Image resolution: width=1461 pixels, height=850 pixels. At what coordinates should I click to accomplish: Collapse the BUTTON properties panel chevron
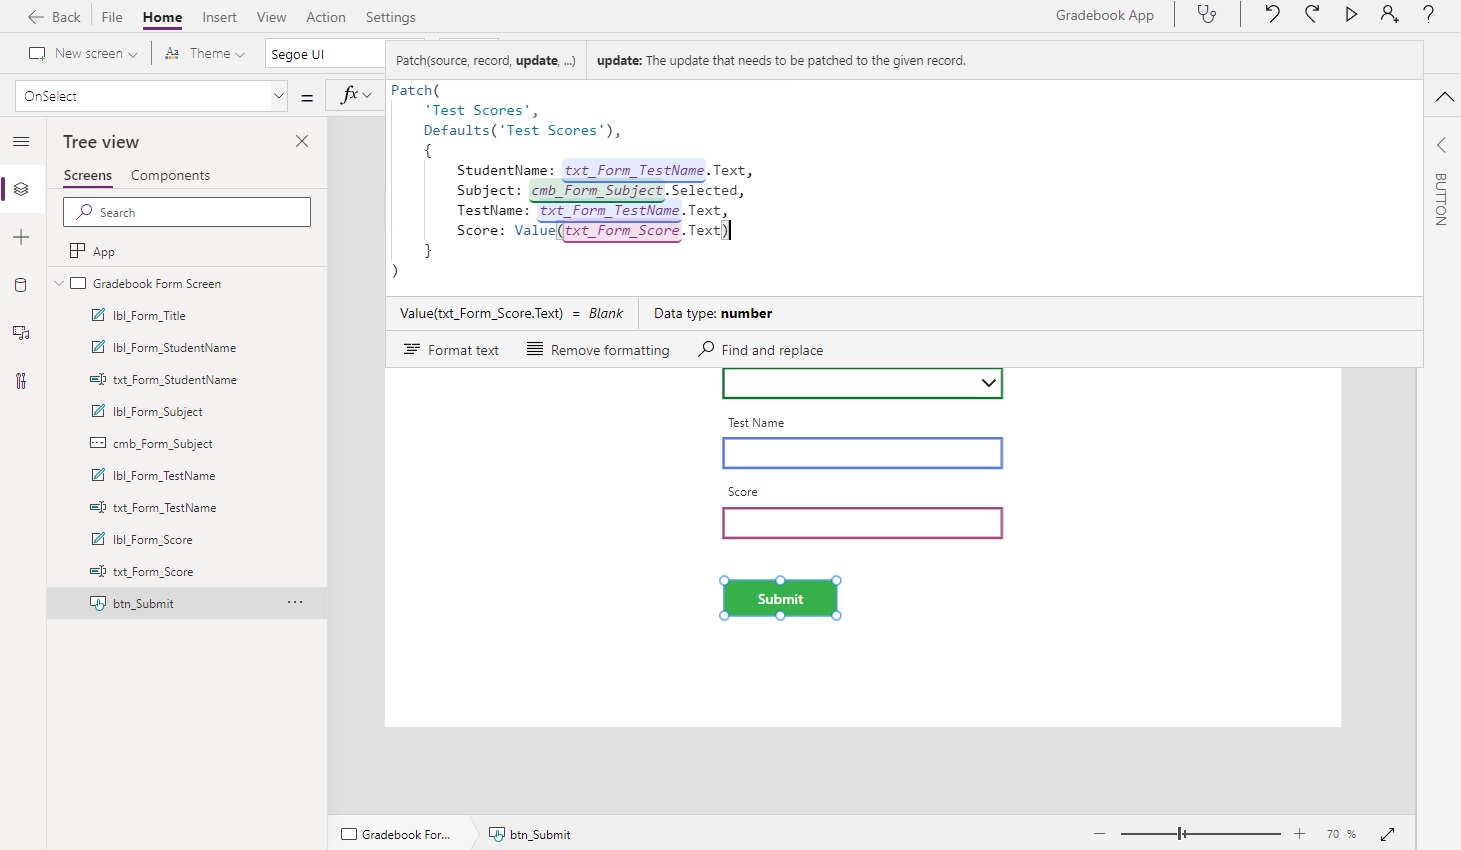(1441, 145)
